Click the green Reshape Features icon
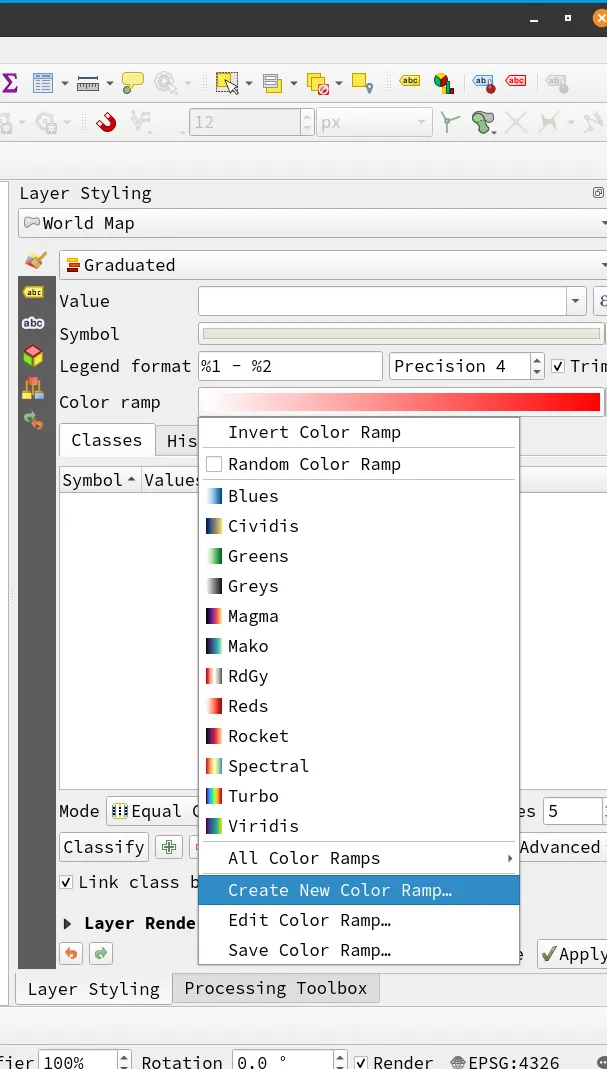 click(484, 123)
